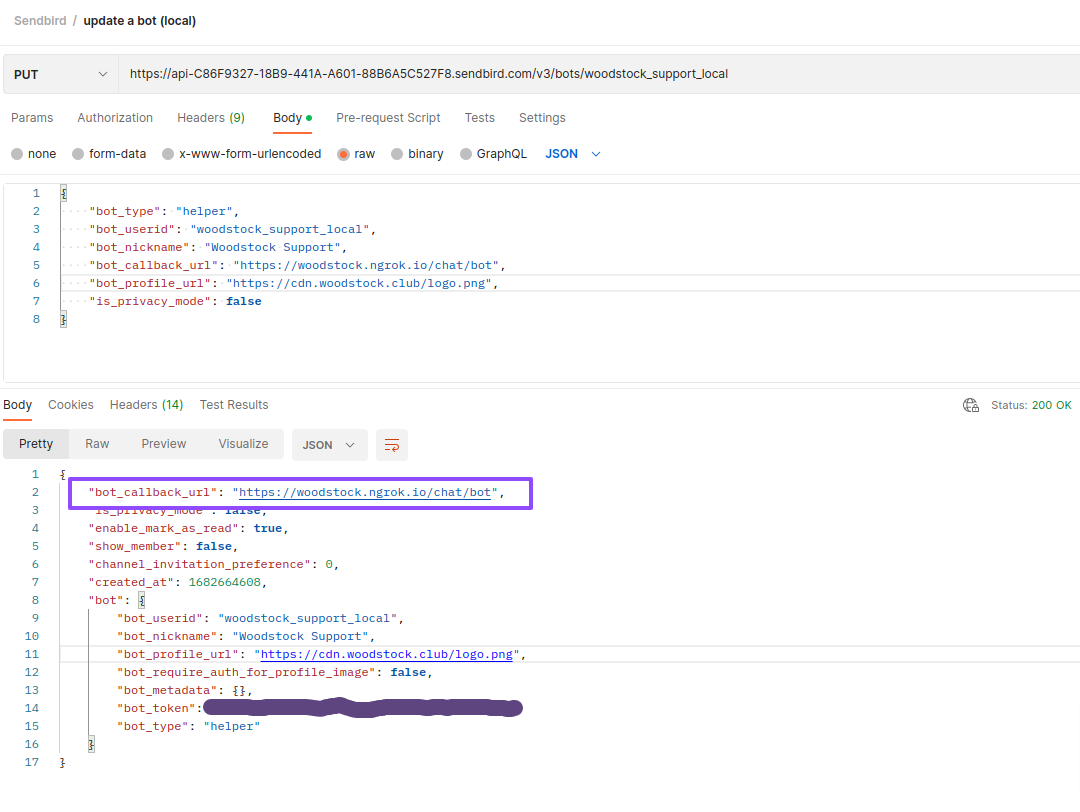Select the binary body radio button
Image resolution: width=1080 pixels, height=812 pixels.
[x=397, y=154]
